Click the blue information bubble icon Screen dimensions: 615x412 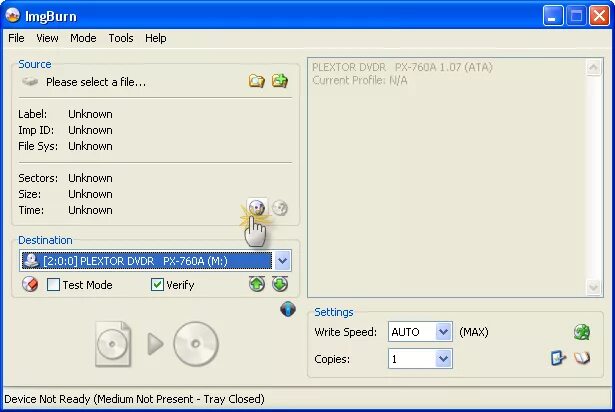click(x=288, y=309)
